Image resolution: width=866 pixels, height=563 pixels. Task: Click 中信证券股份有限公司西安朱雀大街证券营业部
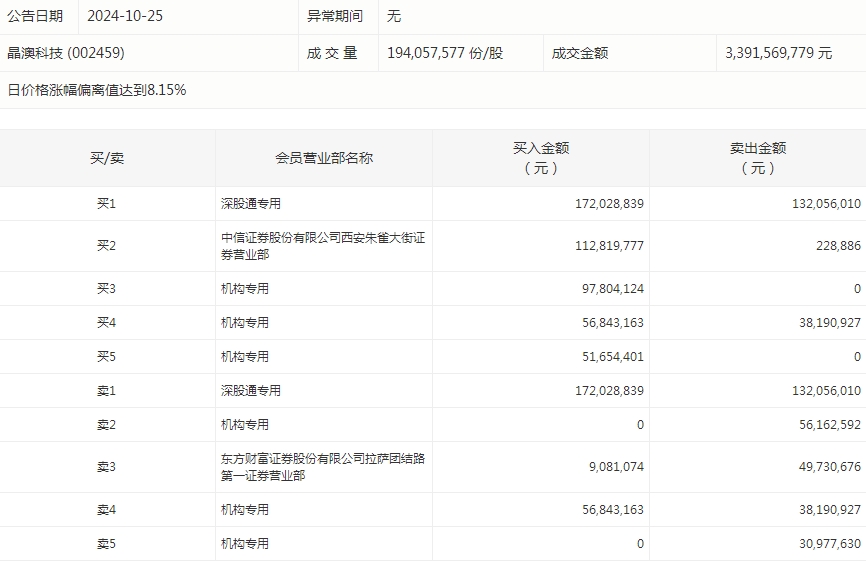click(323, 246)
